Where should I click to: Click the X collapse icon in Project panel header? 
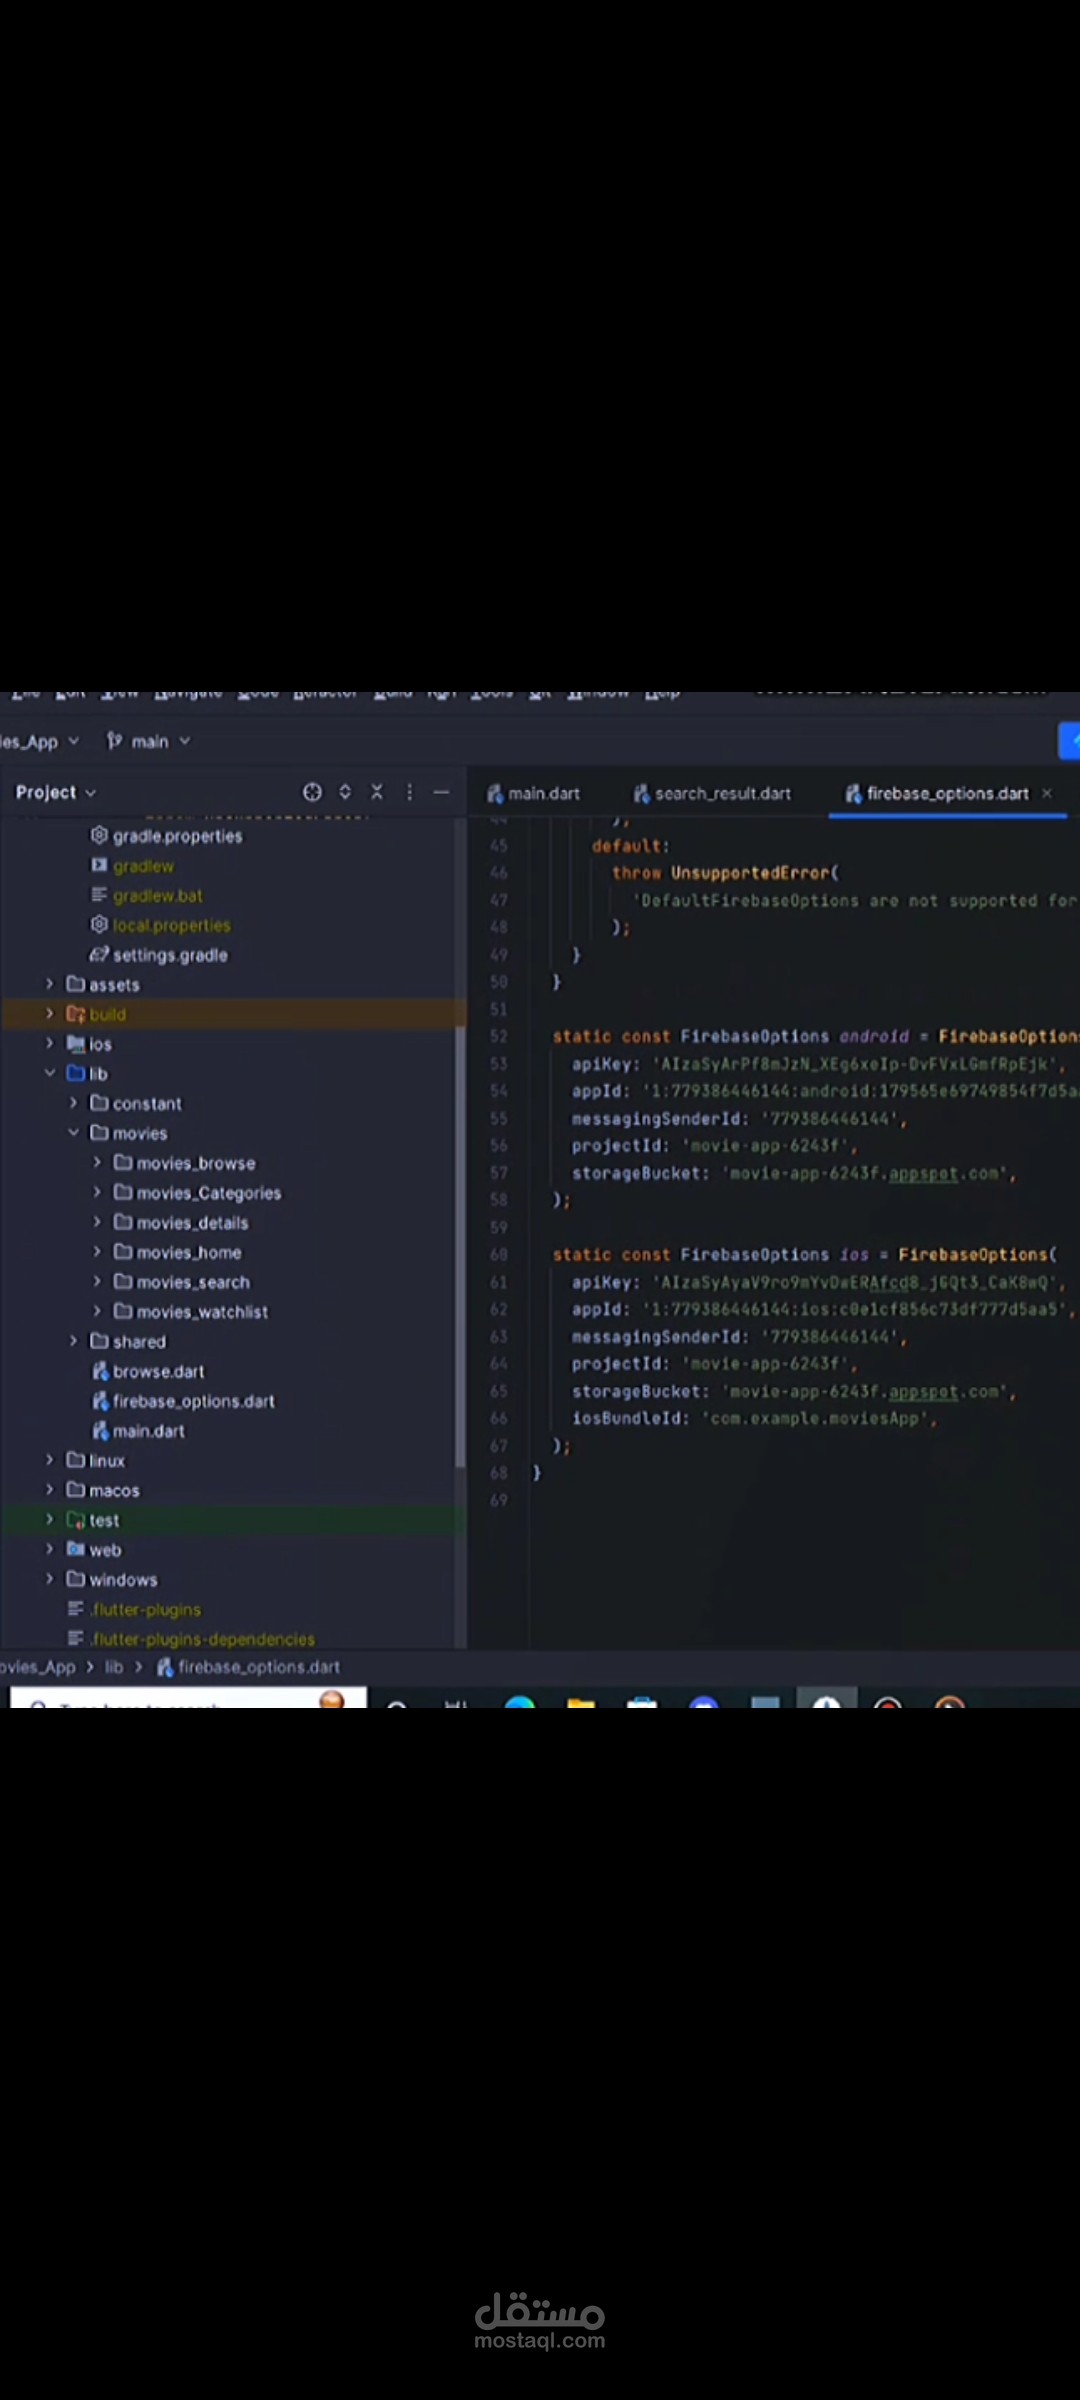pyautogui.click(x=377, y=792)
